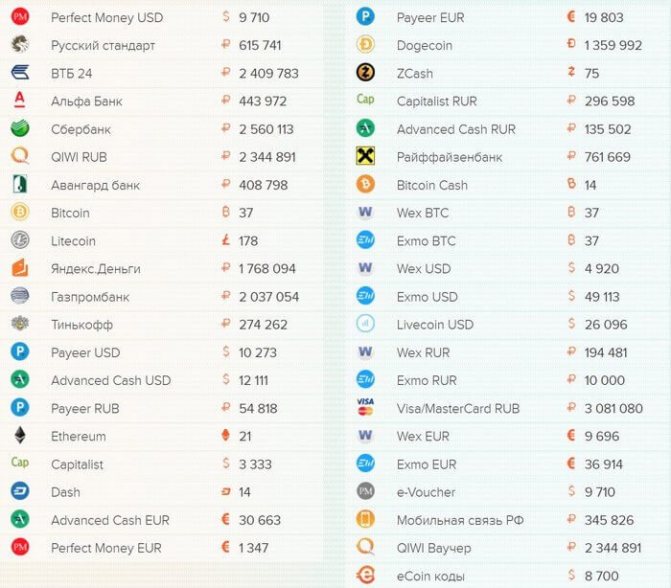Select the Litecoin currency row
Viewport: 671px width, 588px height.
pos(73,241)
